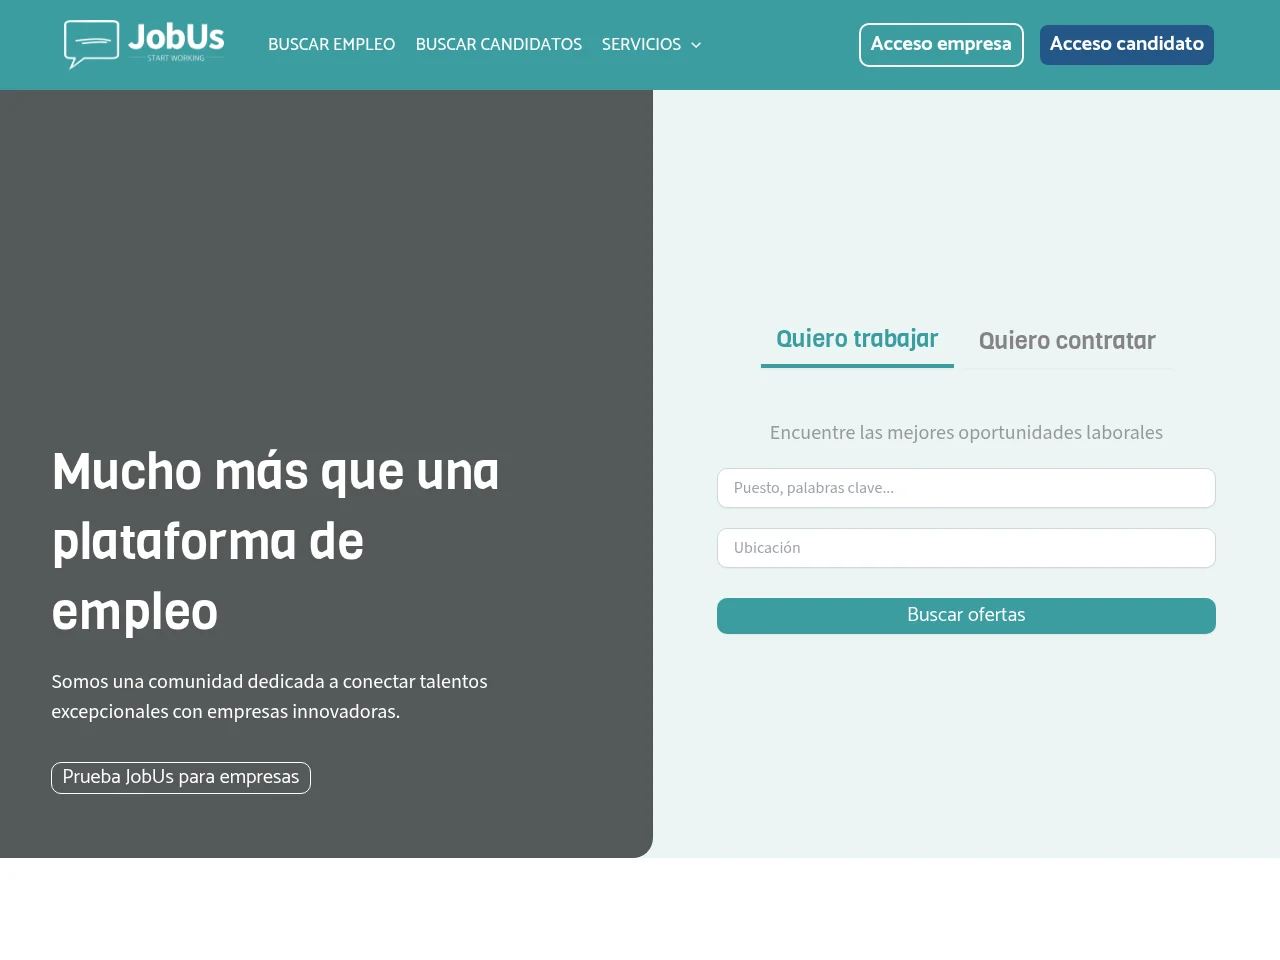Submit search with Buscar ofertas
The width and height of the screenshot is (1280, 960).
[966, 616]
